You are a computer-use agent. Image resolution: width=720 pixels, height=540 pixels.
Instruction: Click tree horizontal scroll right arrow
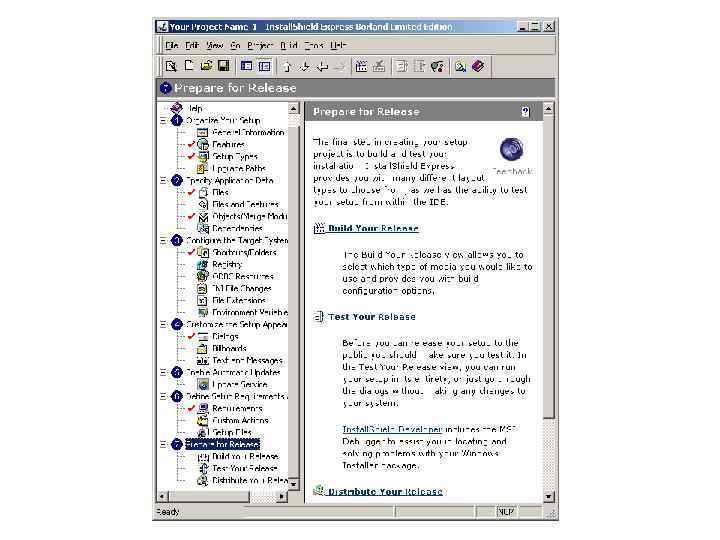[282, 496]
